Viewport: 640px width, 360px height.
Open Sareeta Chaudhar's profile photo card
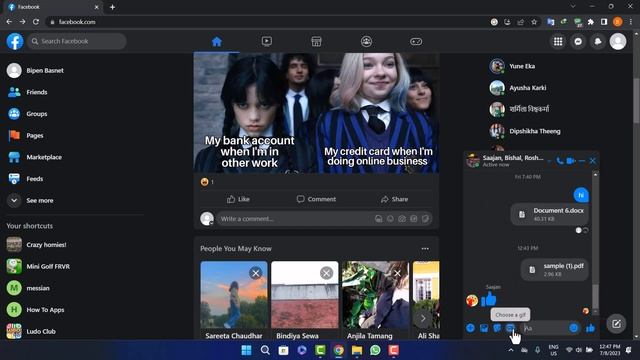pyautogui.click(x=234, y=295)
